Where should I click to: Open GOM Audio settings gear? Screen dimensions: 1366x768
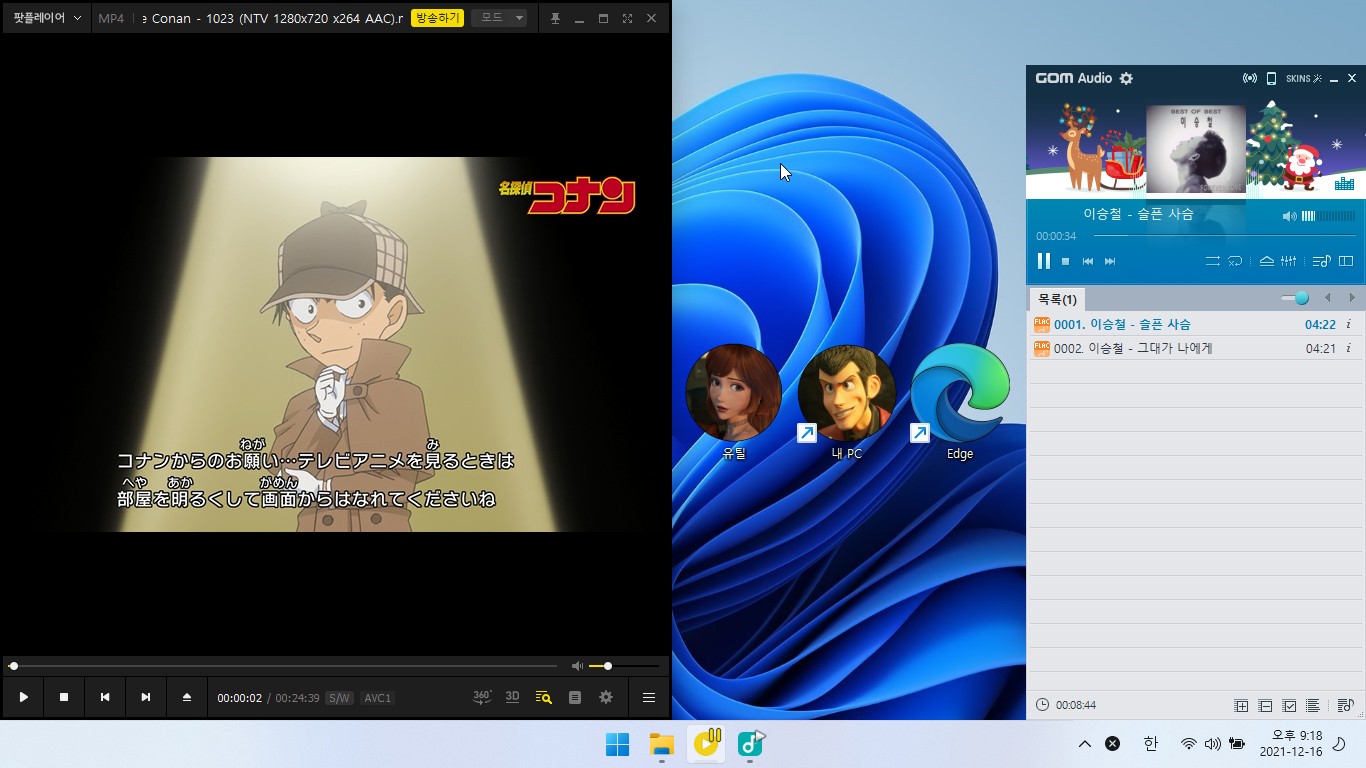[x=1126, y=78]
